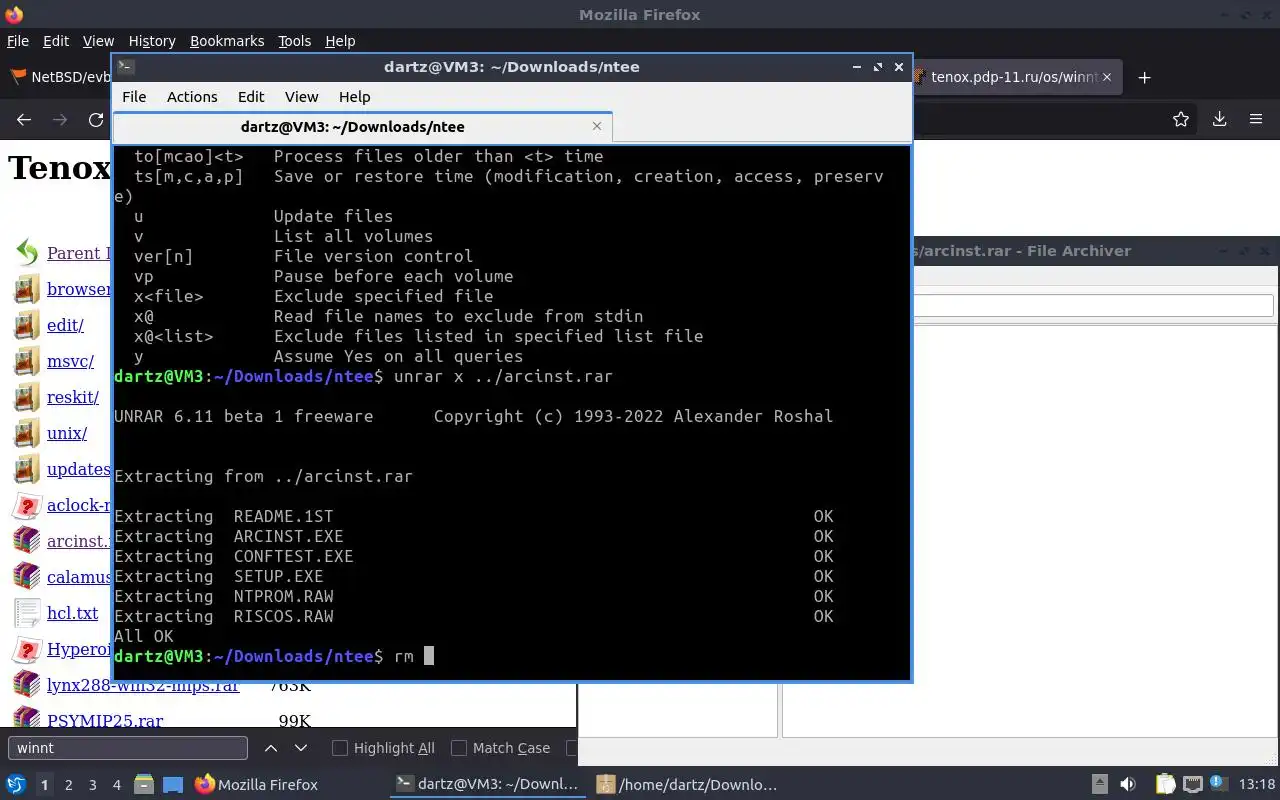This screenshot has height=800, width=1280.
Task: Click the Parent Directory back-arrow icon
Action: tap(27, 253)
